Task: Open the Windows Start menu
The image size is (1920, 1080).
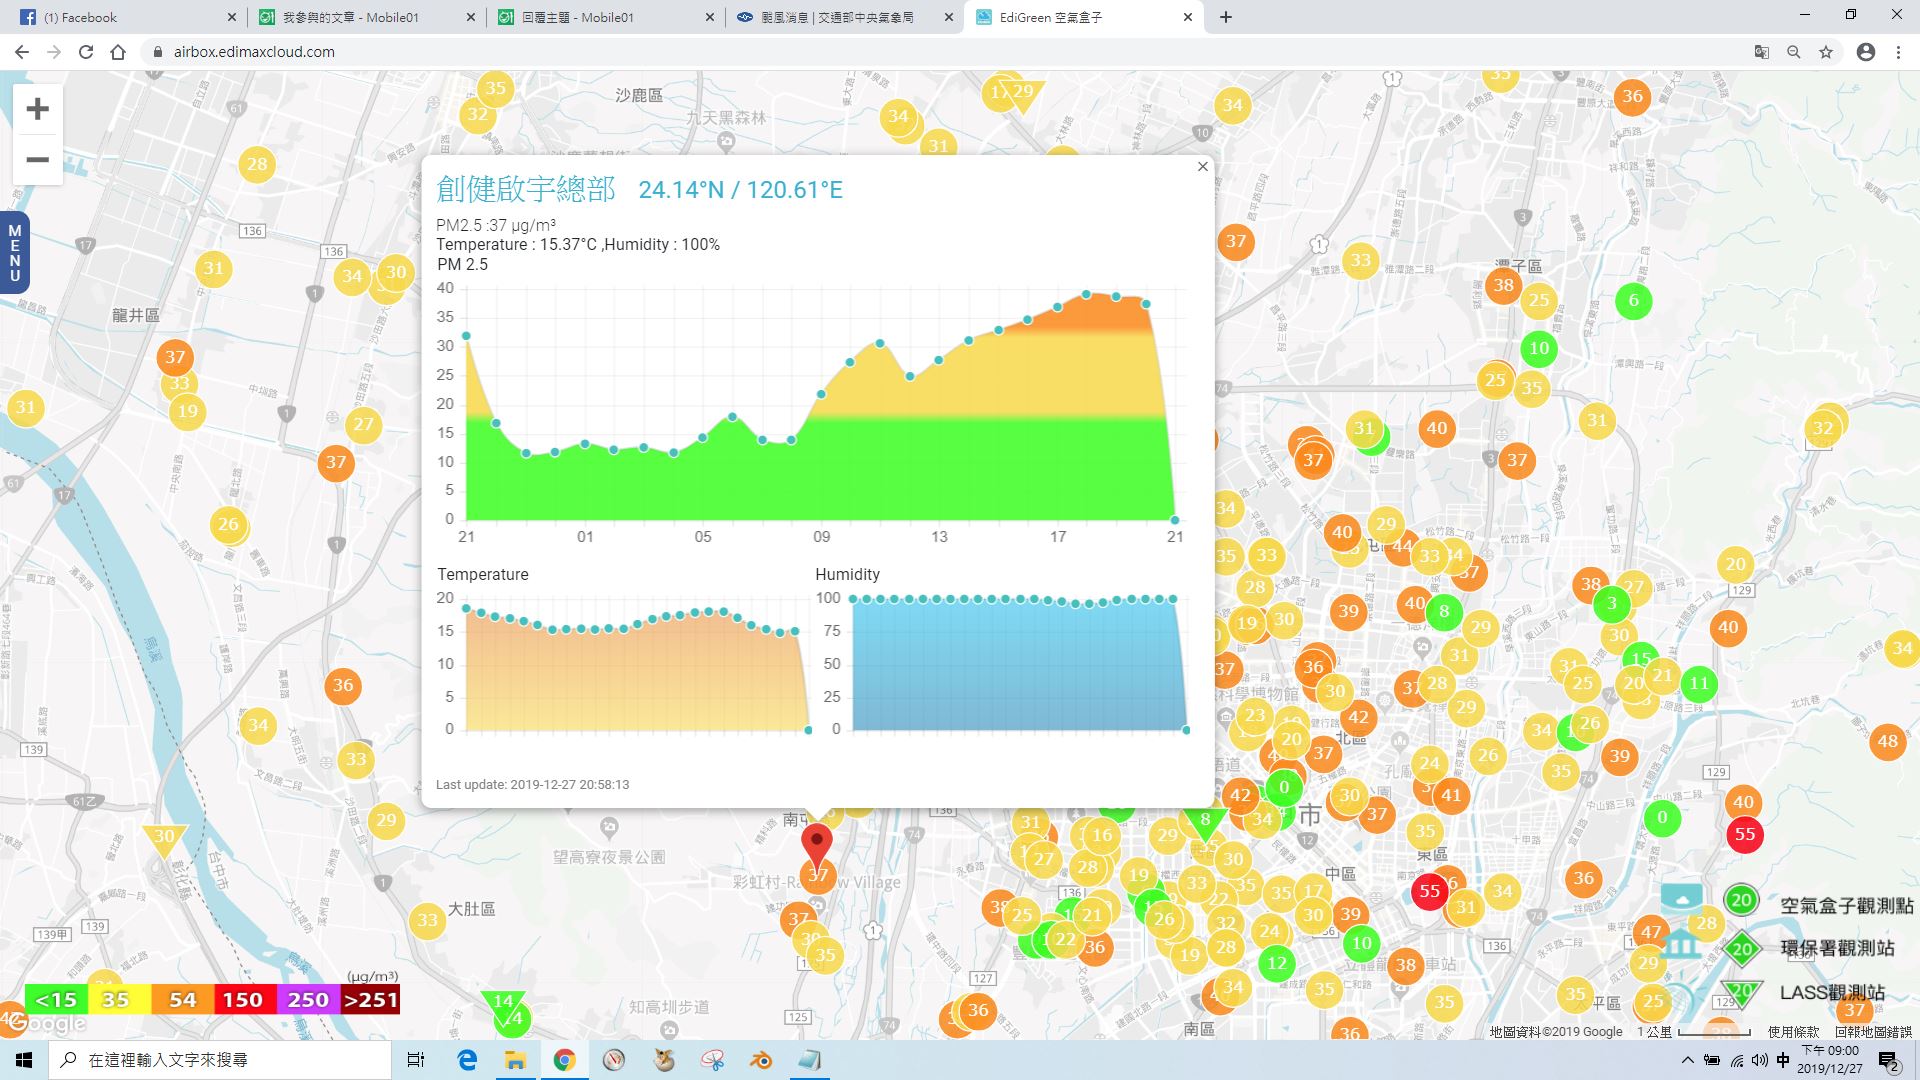Action: 24,1060
